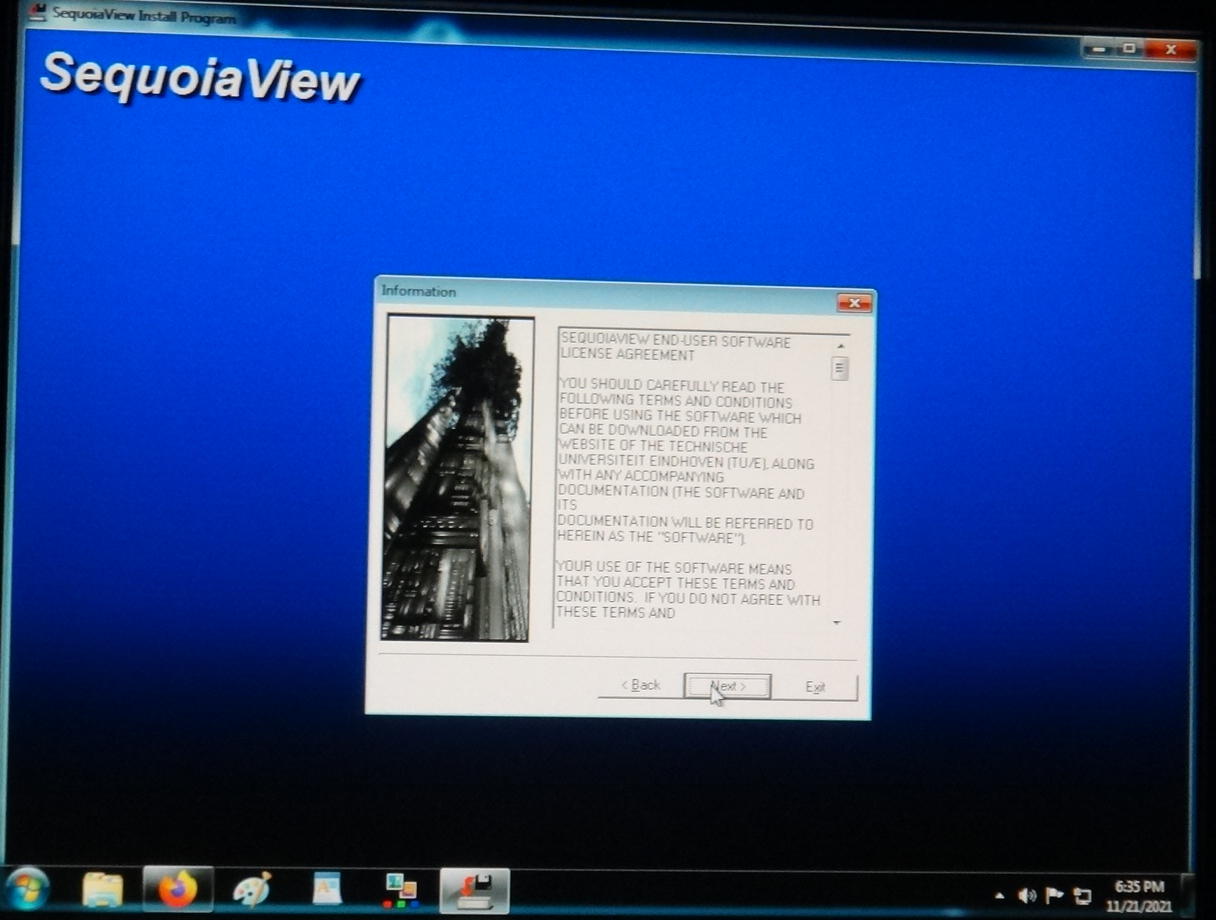This screenshot has height=920, width=1216.
Task: Close the SequoiaView Install Program window
Action: point(1170,49)
